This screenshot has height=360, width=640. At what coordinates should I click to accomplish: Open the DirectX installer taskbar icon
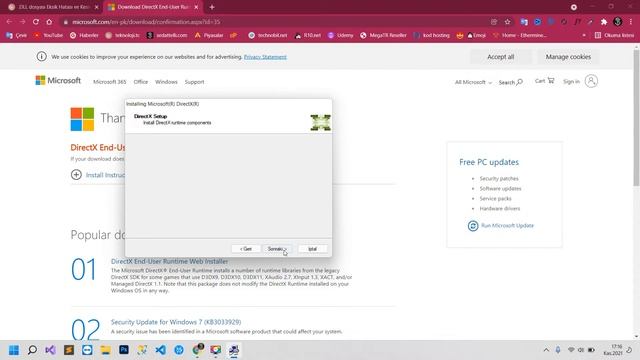(234, 350)
